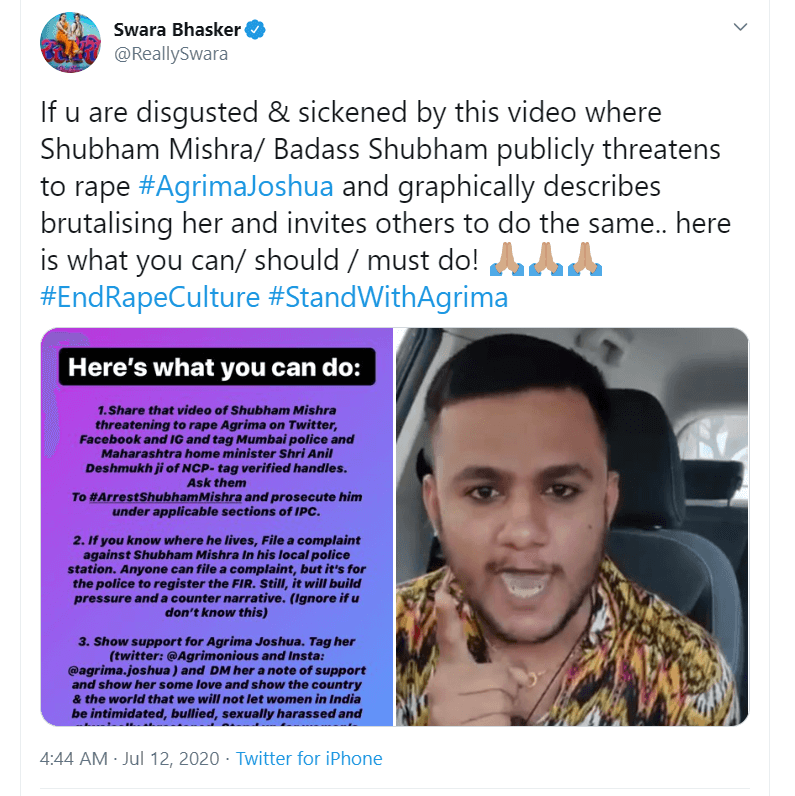Screen dimensions: 795x796
Task: Open the video screenshot of man in car
Action: [572, 526]
